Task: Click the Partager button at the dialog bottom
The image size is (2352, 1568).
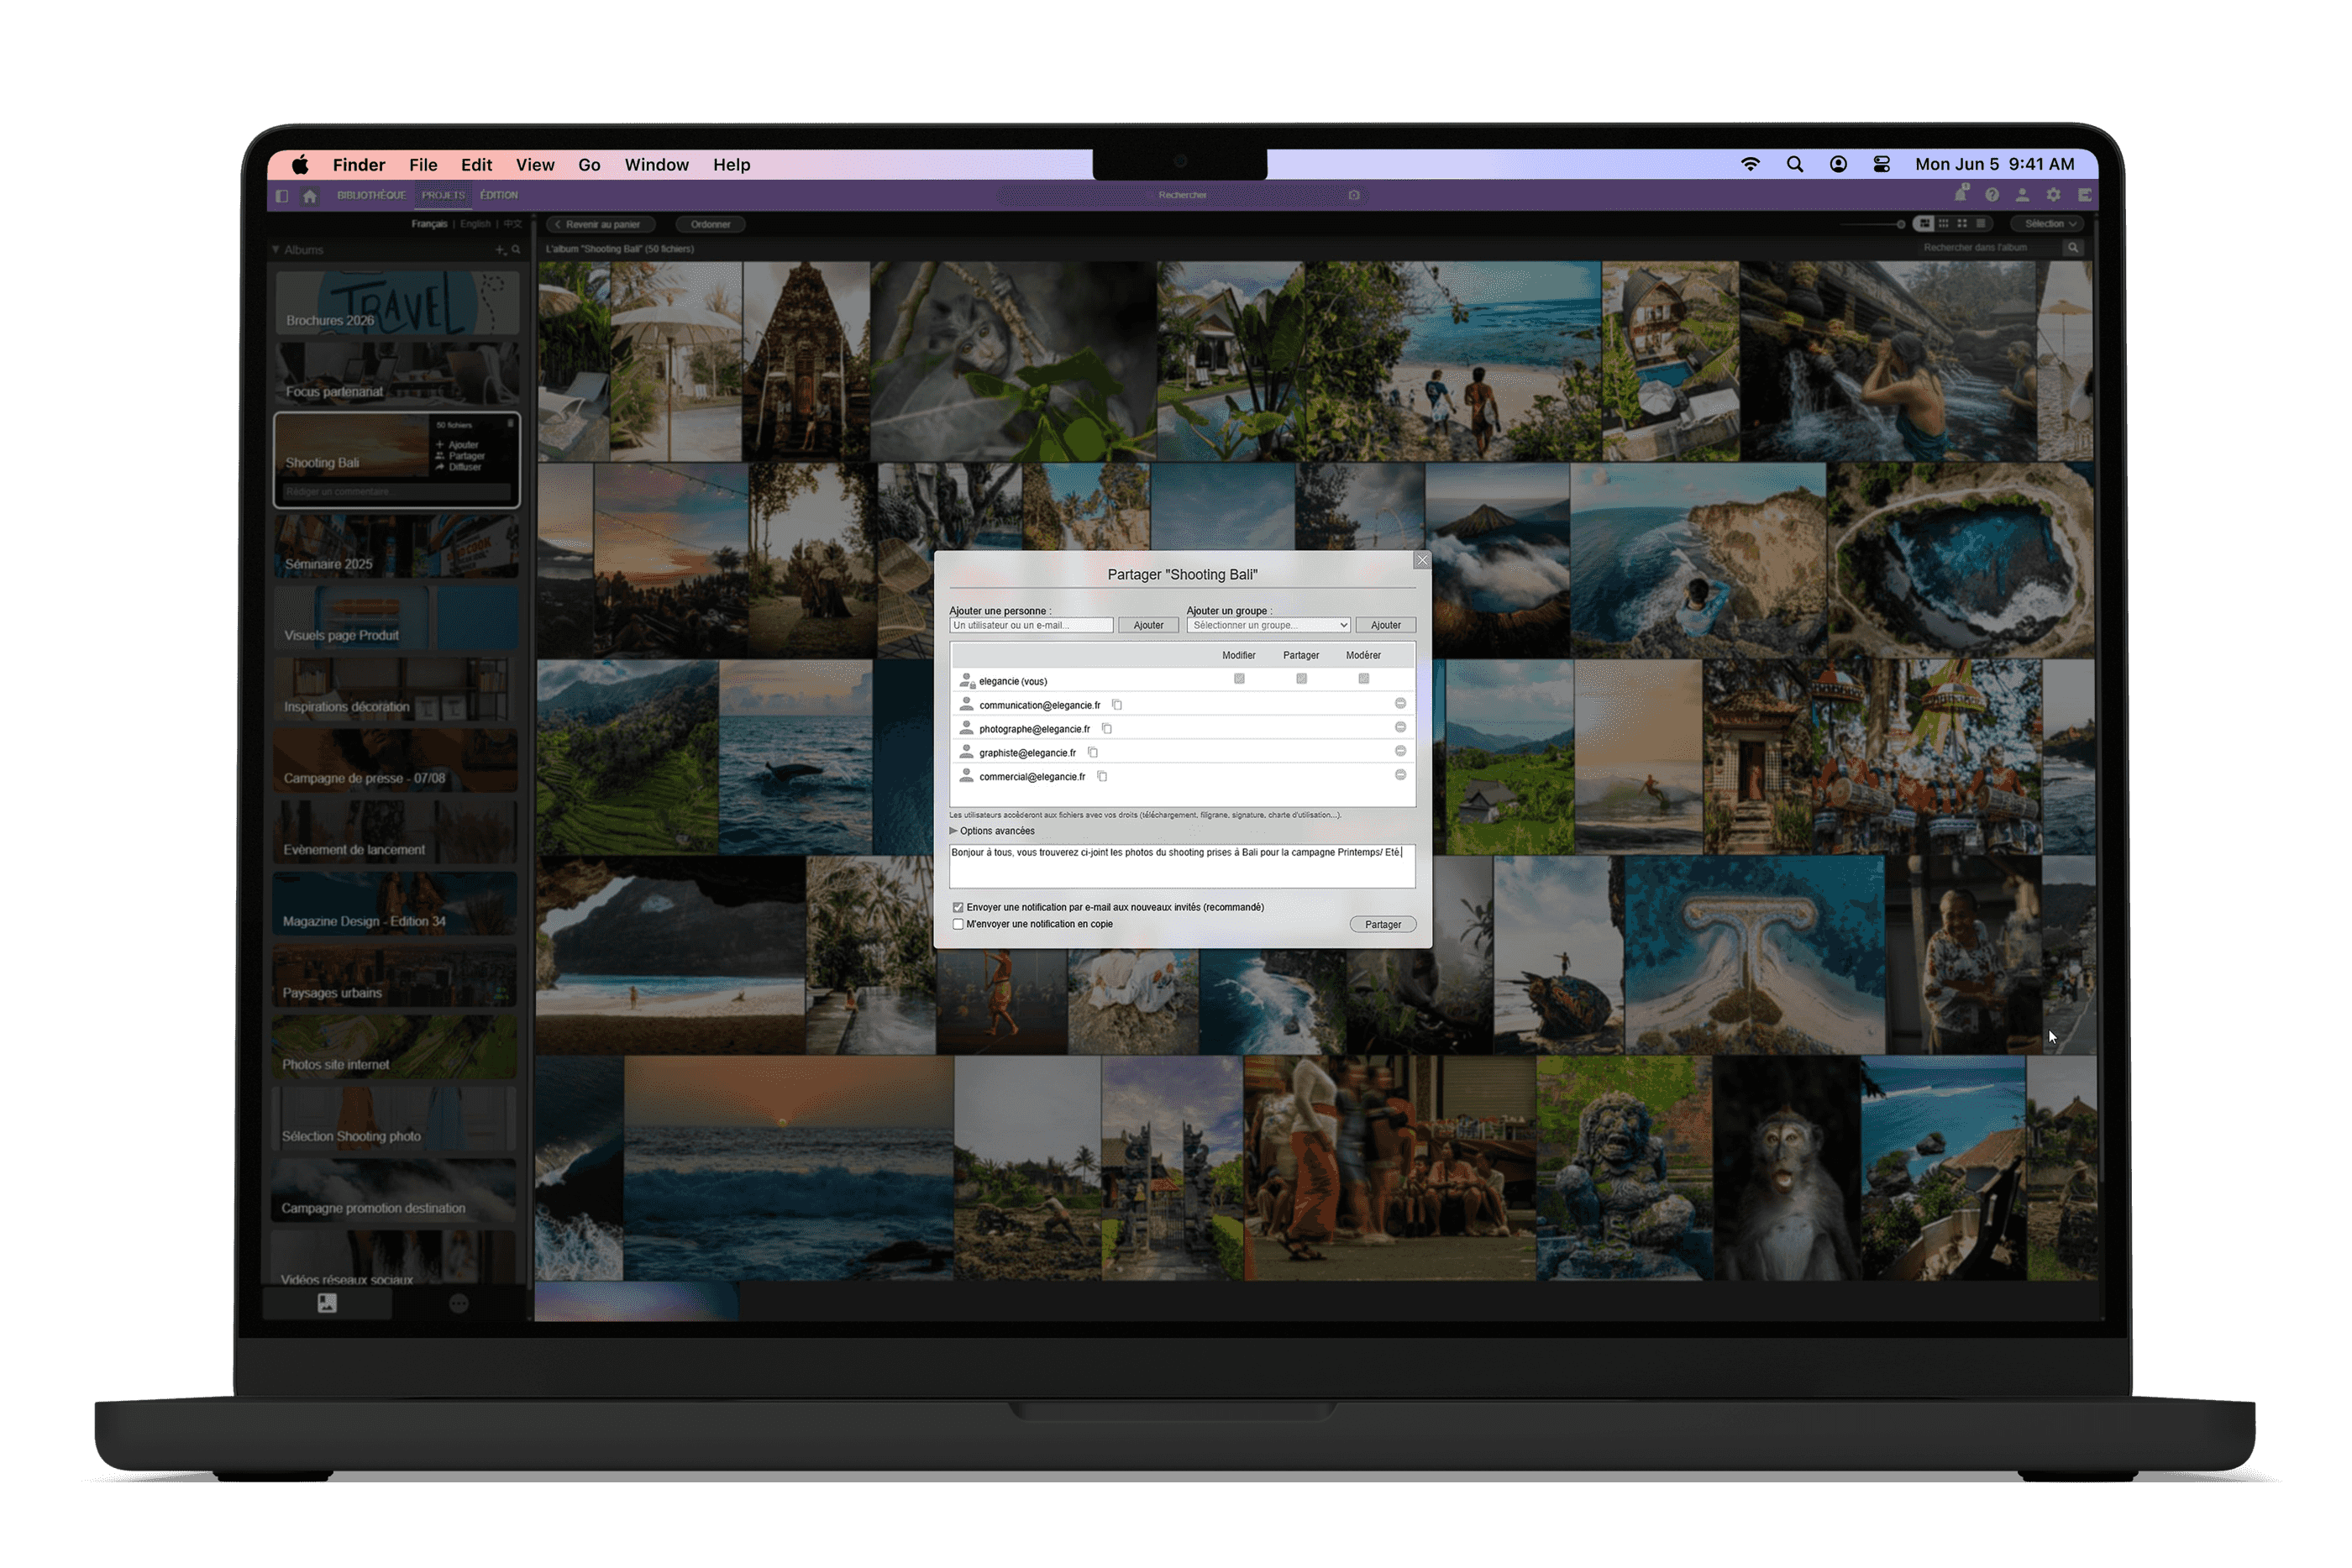Action: click(1383, 925)
